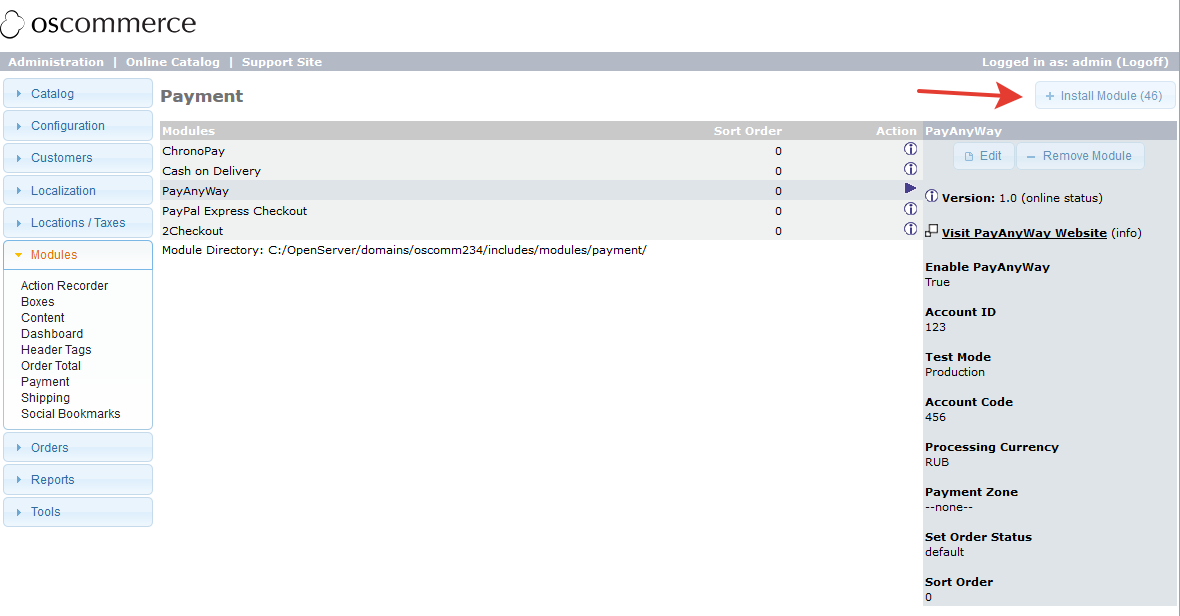The width and height of the screenshot is (1180, 616).
Task: Log off the admin account
Action: tap(1142, 62)
